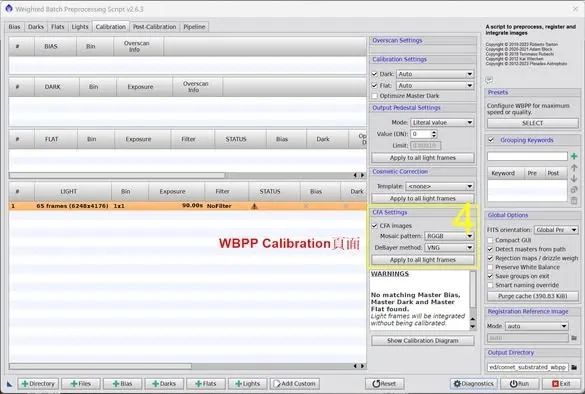Apply CFA settings to all light frames
The height and width of the screenshot is (394, 585).
point(423,260)
